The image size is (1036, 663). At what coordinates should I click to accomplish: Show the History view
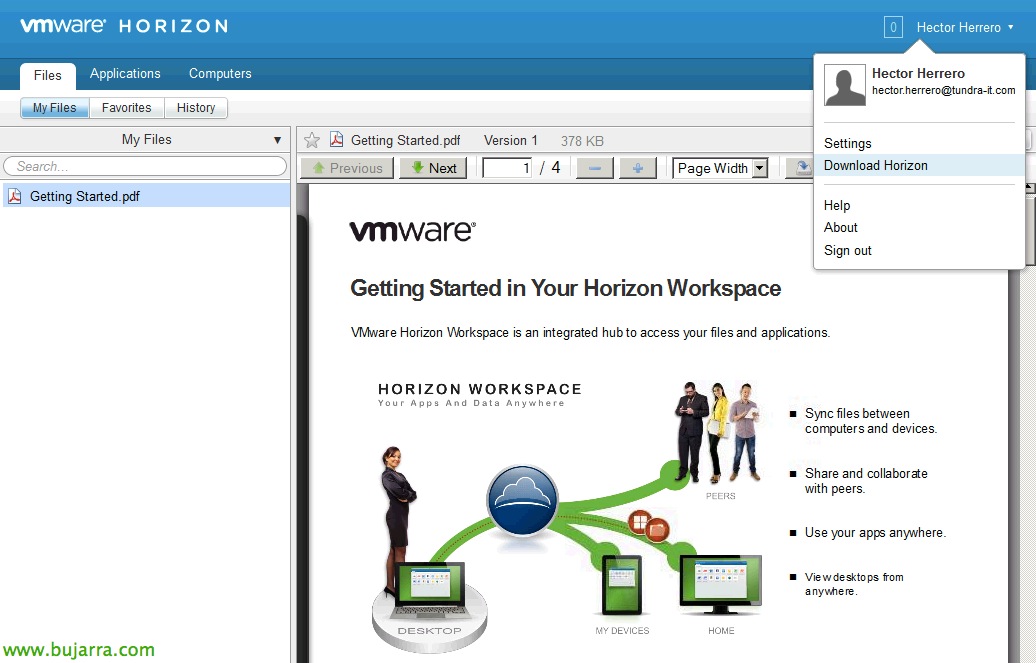tap(196, 108)
